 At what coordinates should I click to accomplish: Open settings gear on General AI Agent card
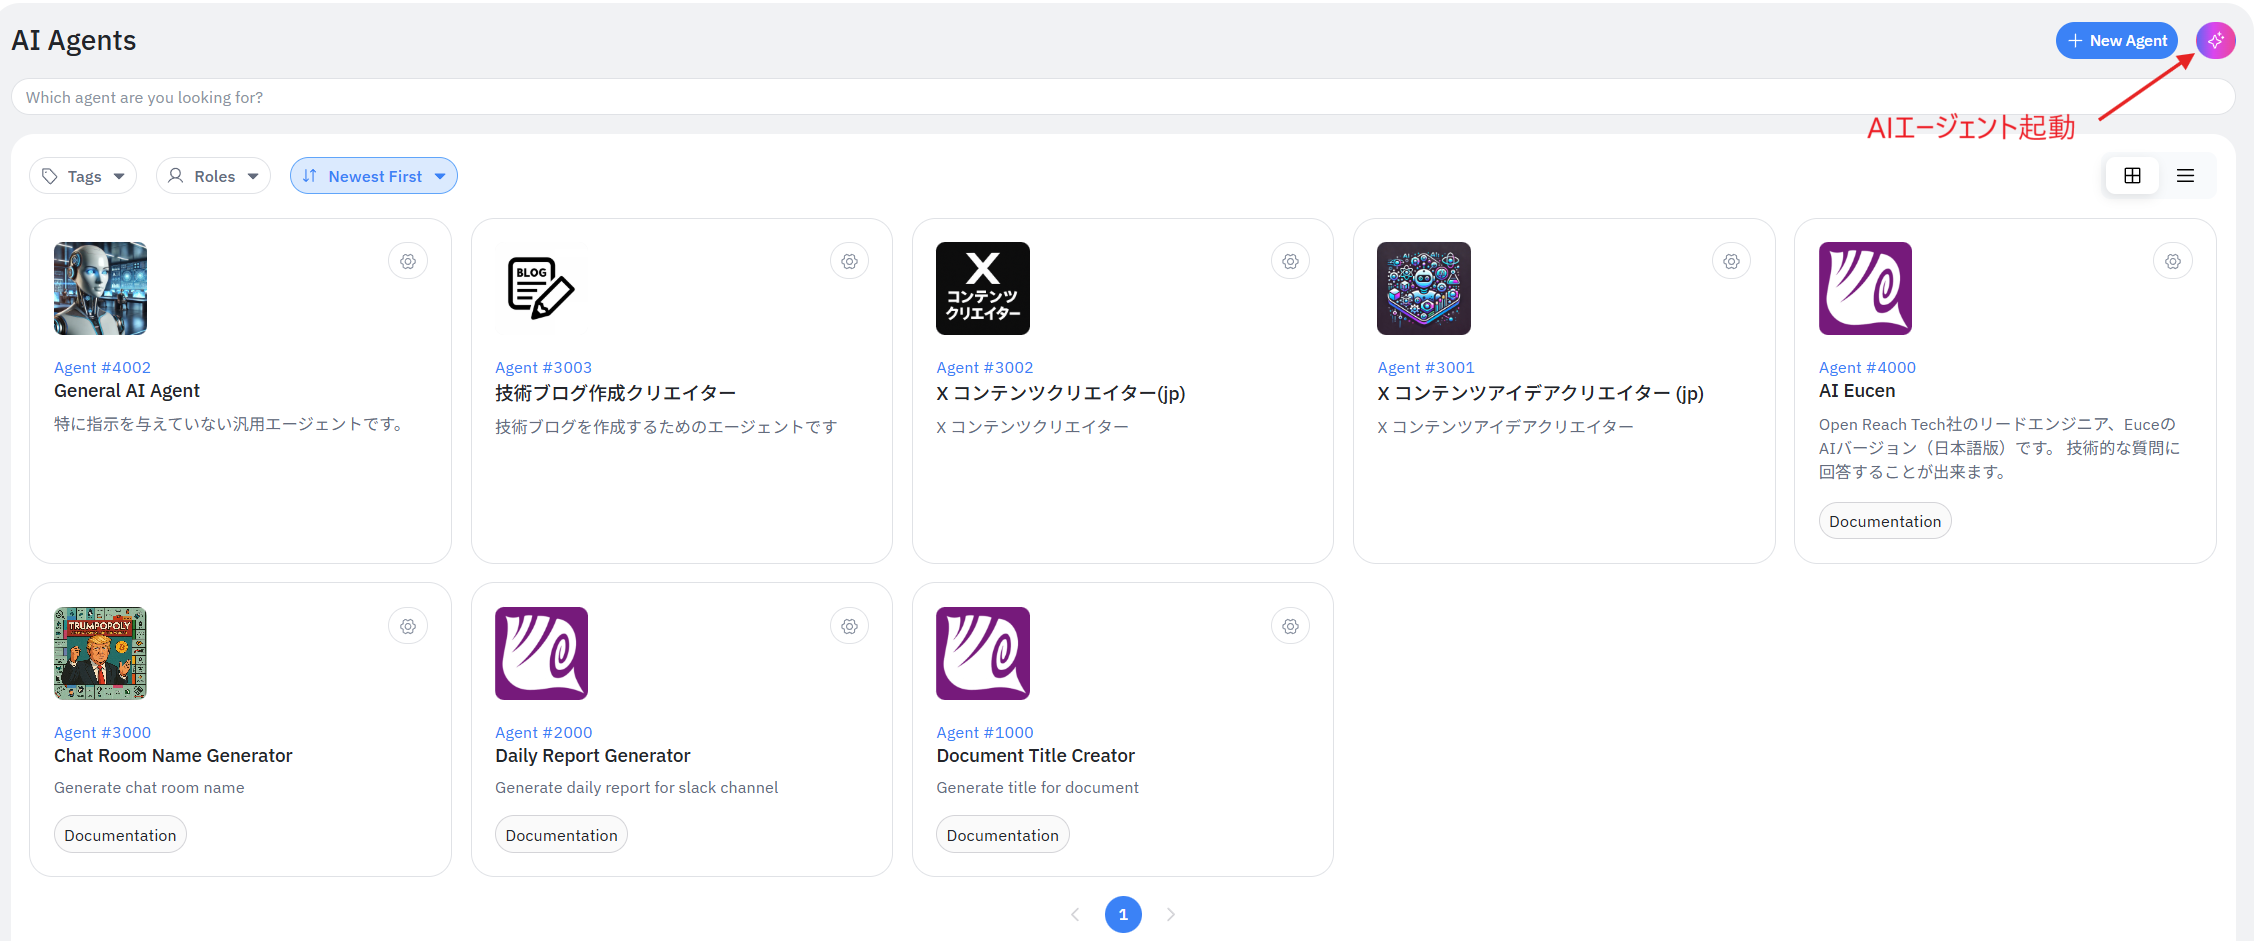pyautogui.click(x=408, y=262)
